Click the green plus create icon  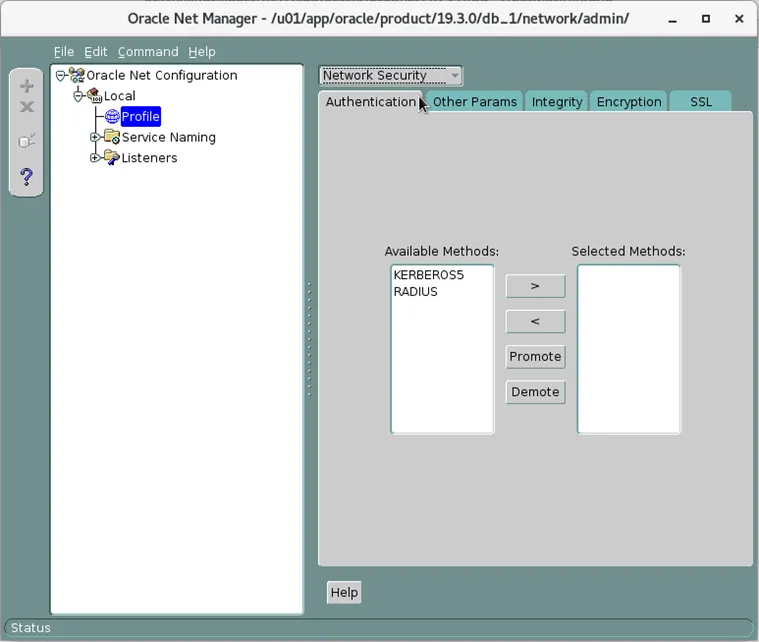(27, 86)
